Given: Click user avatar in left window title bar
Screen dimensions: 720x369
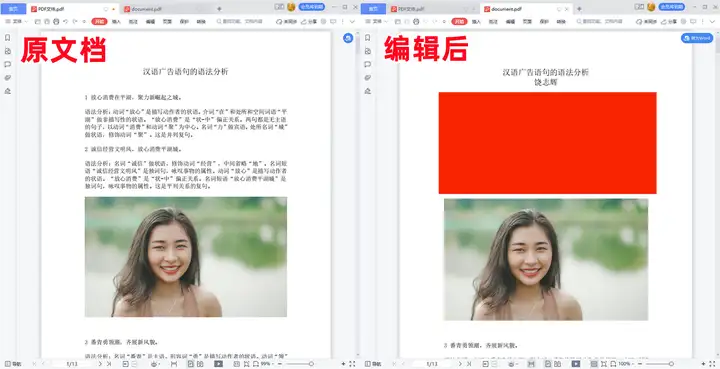Looking at the screenshot, I should [291, 7].
